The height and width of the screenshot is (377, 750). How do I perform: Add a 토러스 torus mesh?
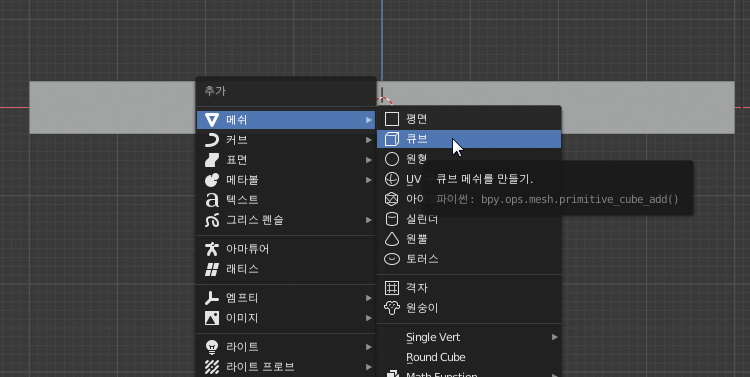coord(469,259)
